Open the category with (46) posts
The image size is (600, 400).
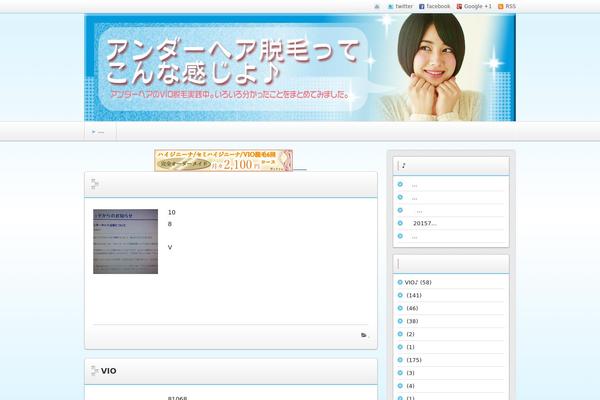pyautogui.click(x=412, y=309)
